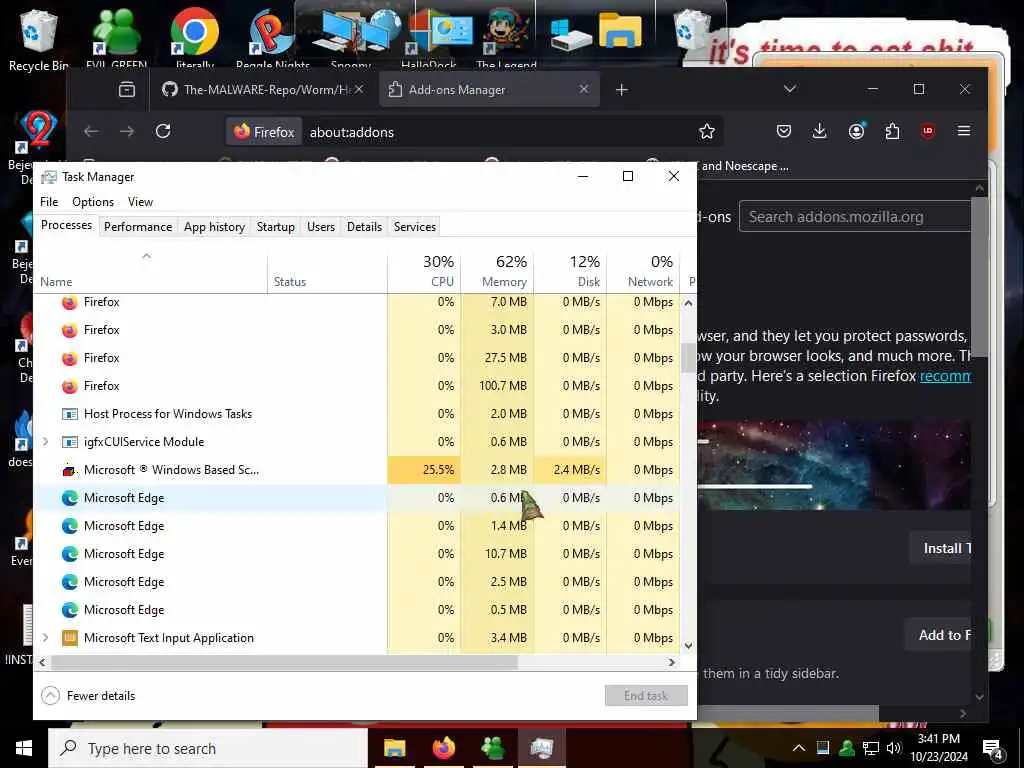Open Firefox Pocket save icon
The width and height of the screenshot is (1024, 768).
pos(784,131)
